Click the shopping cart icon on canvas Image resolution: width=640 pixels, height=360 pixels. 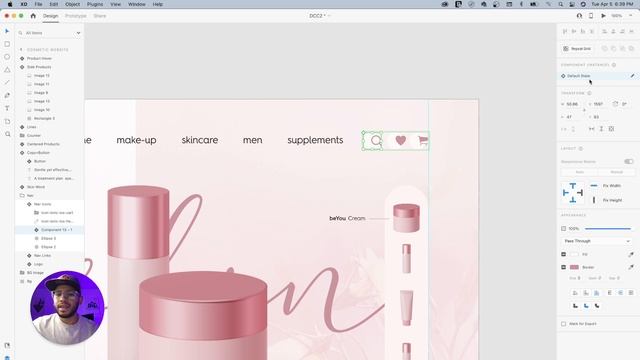click(423, 141)
